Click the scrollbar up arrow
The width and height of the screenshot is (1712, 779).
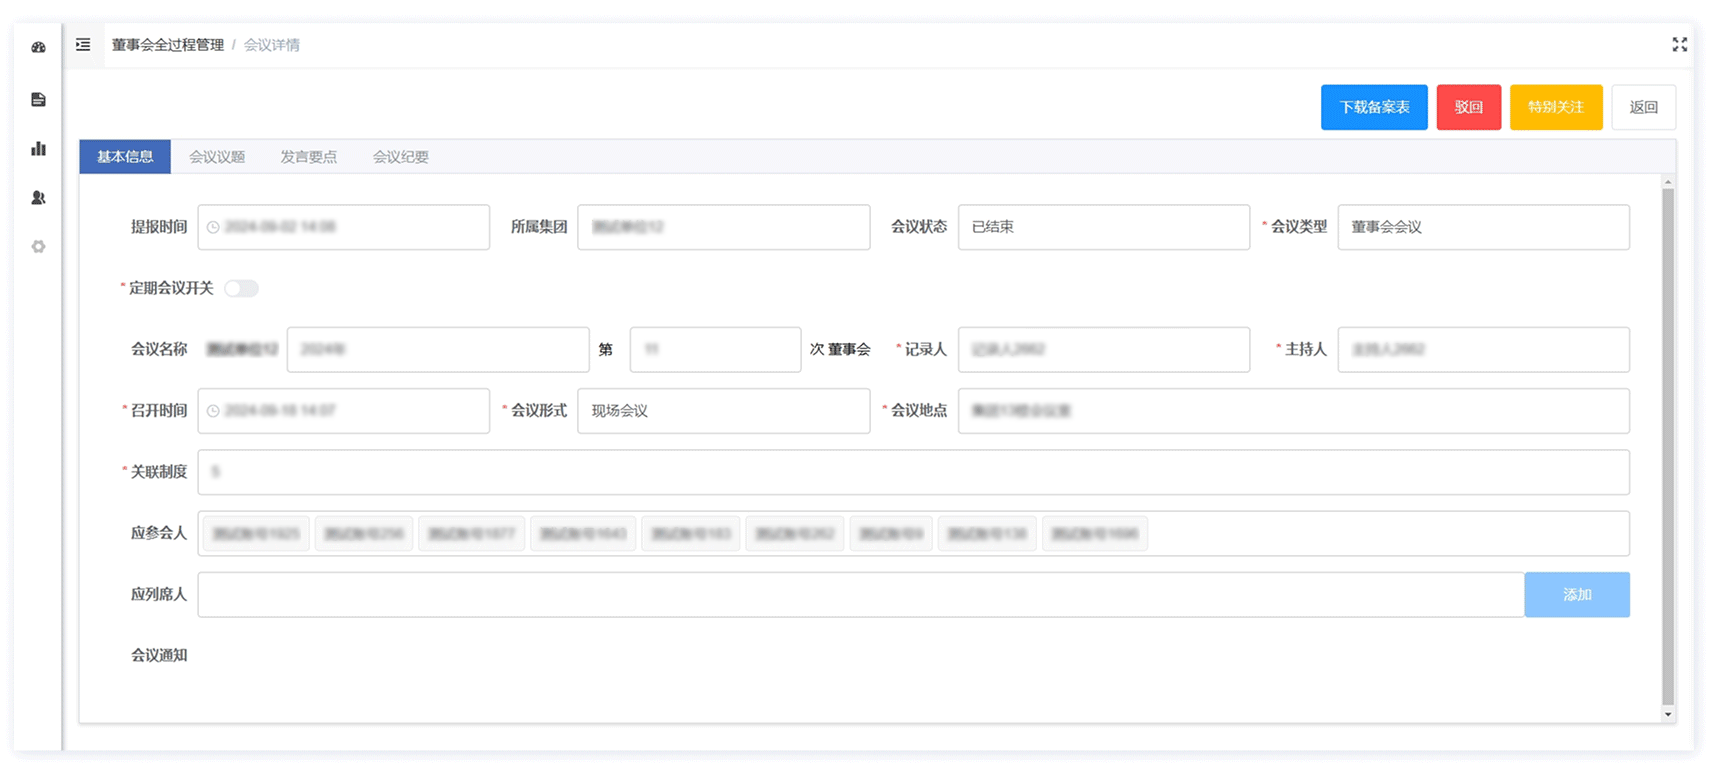tap(1667, 182)
